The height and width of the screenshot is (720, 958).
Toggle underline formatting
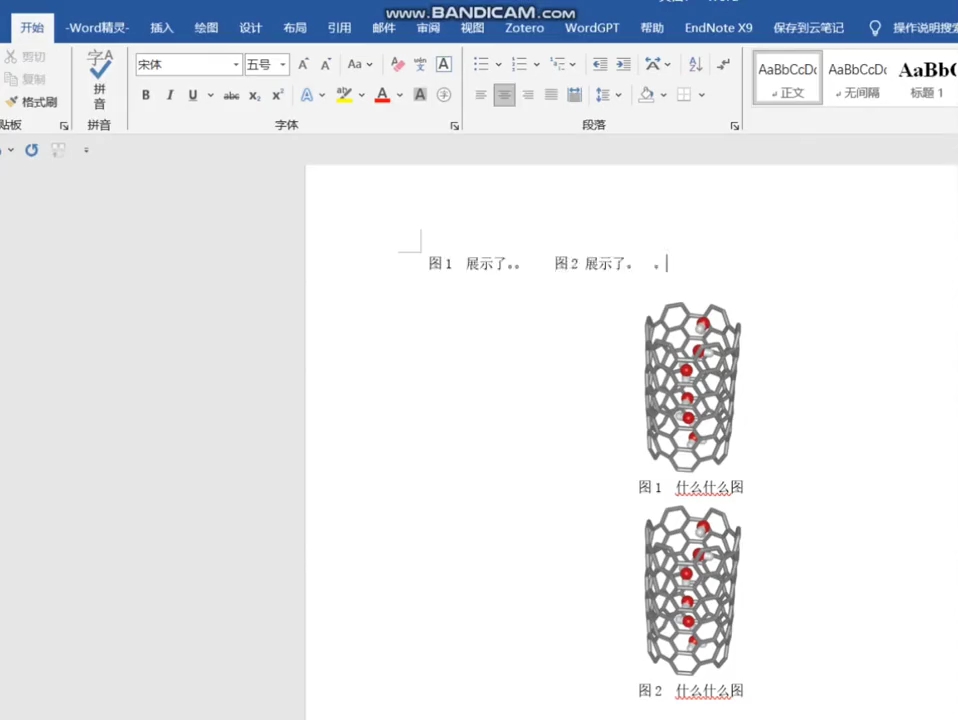click(x=192, y=95)
